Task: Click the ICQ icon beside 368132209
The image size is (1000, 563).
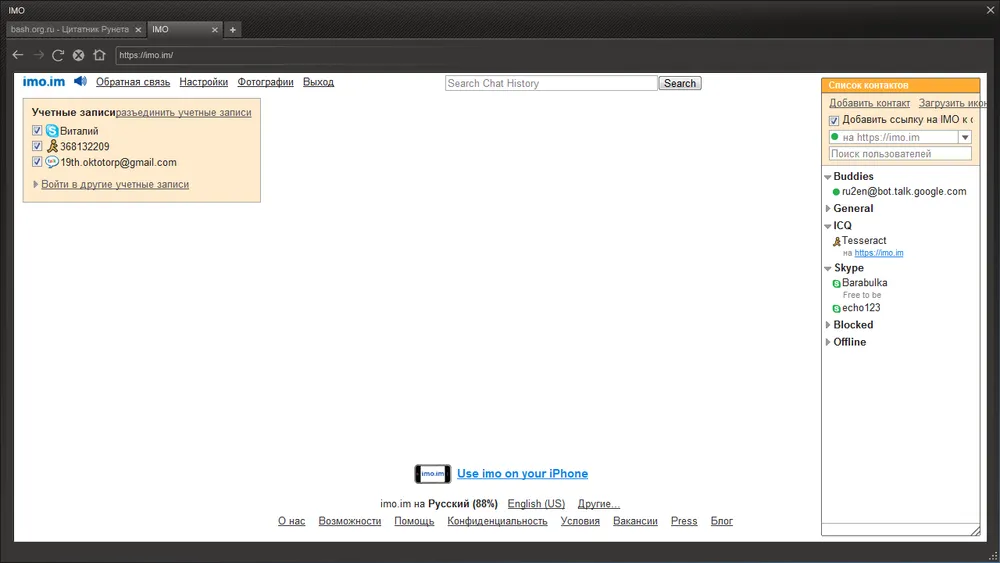Action: click(52, 147)
